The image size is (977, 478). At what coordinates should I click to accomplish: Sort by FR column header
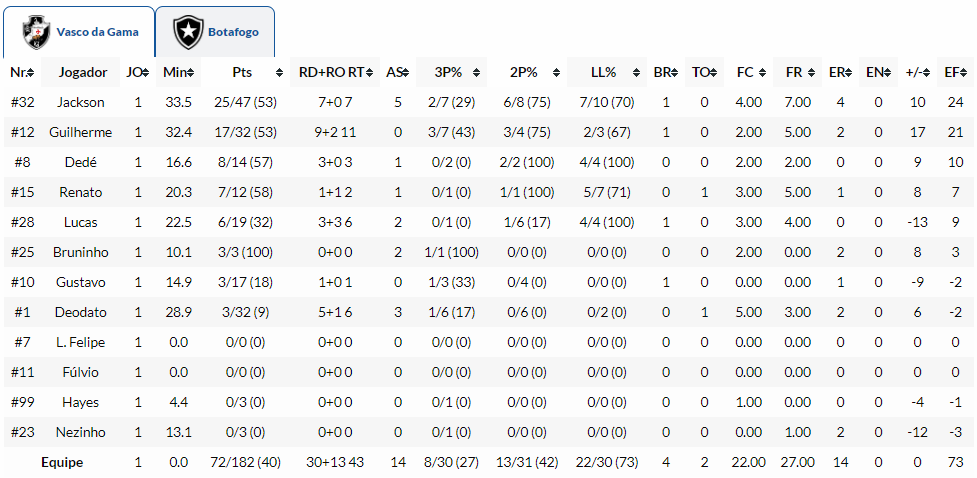[794, 73]
